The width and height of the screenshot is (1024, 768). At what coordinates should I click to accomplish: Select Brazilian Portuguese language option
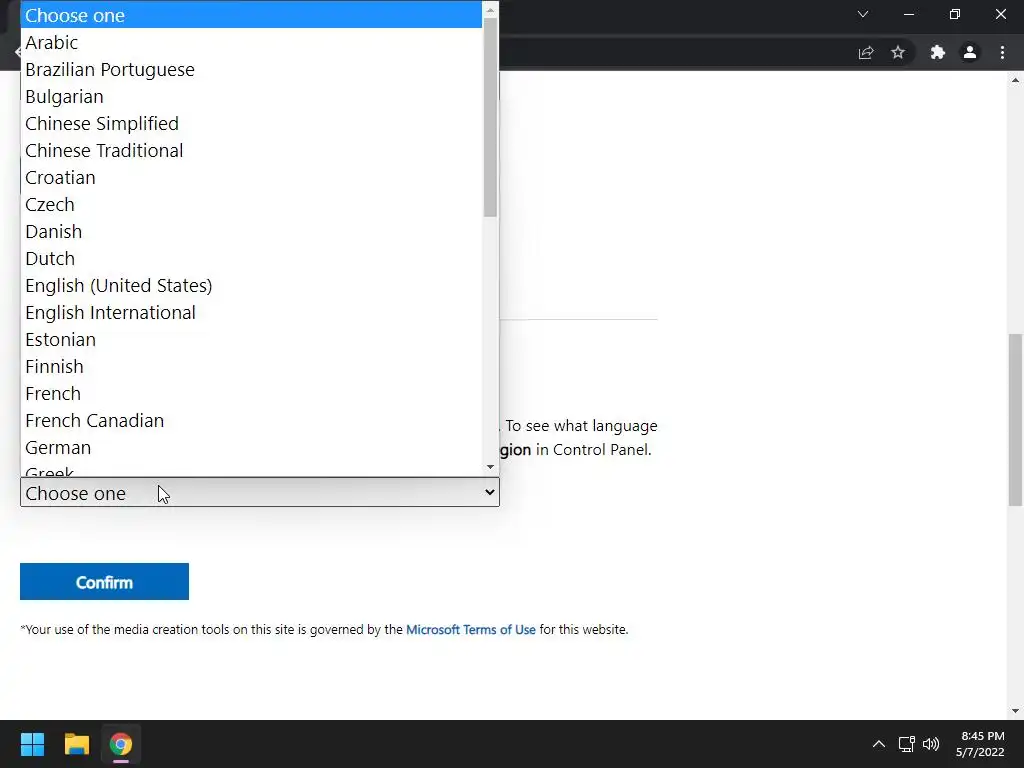point(251,69)
